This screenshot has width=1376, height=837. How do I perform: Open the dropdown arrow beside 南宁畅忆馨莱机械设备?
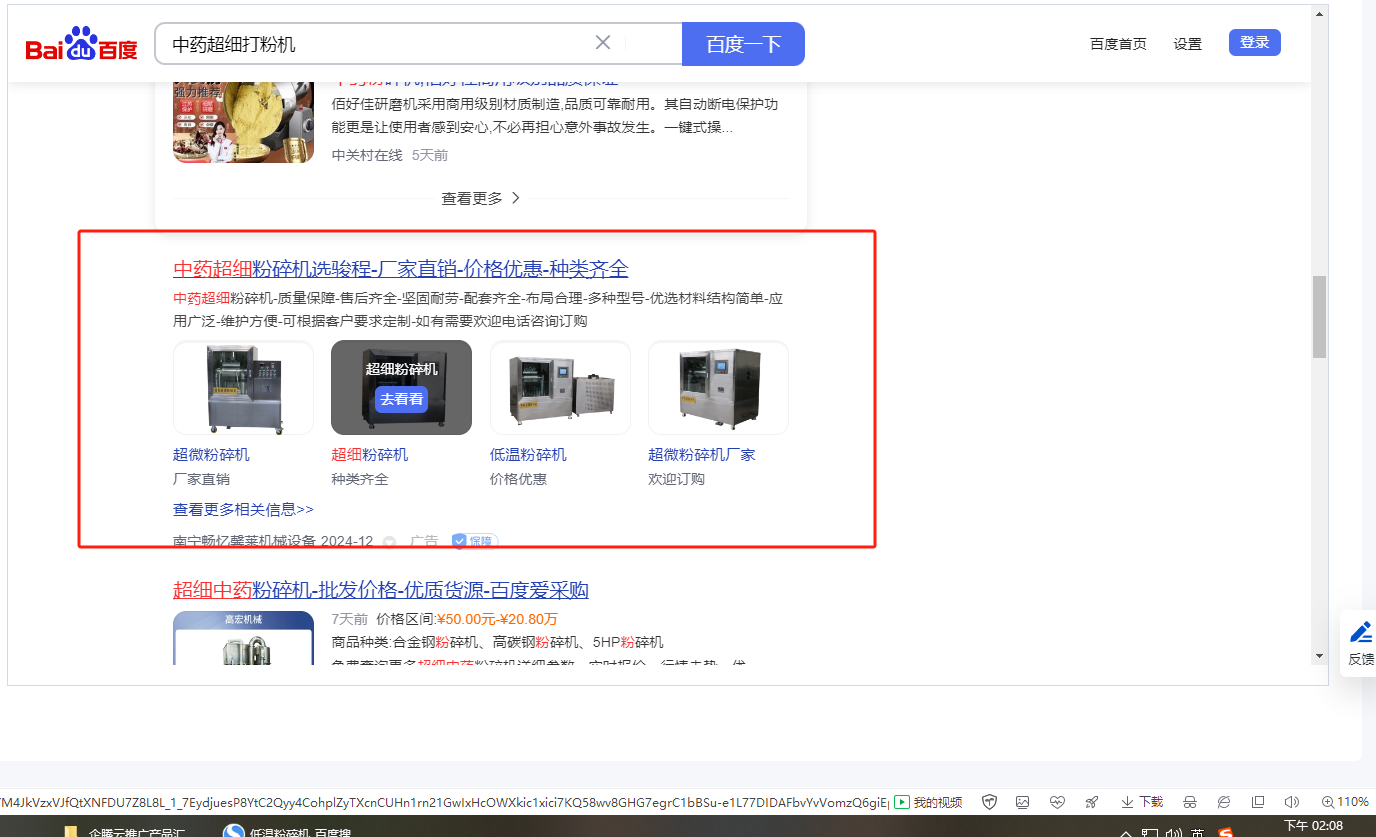point(389,542)
